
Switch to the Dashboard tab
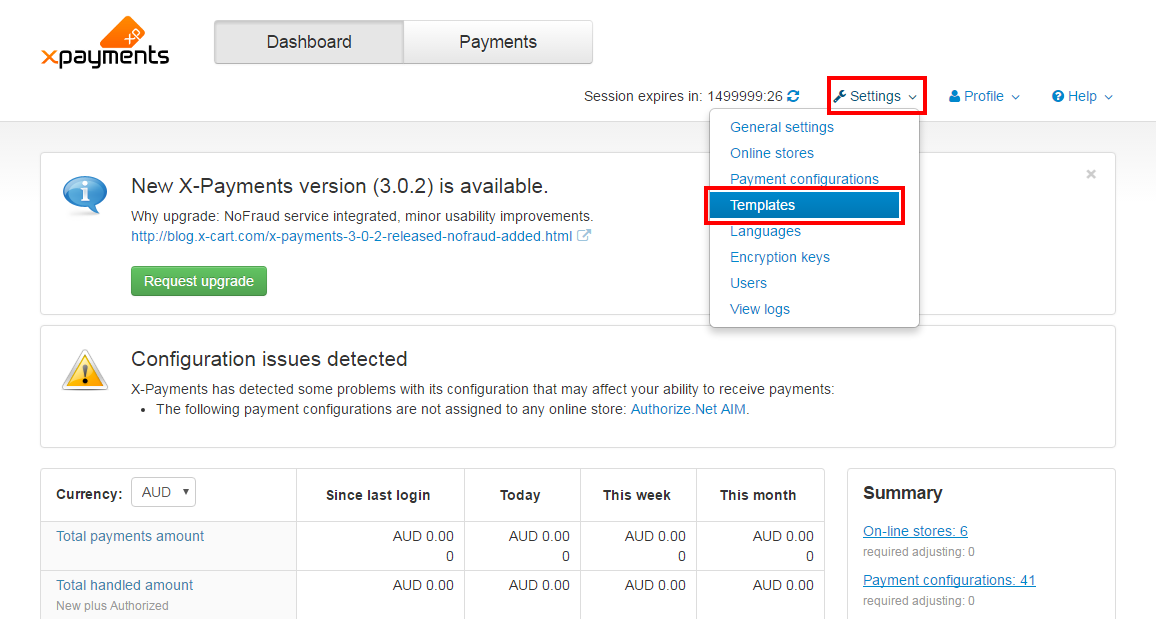pyautogui.click(x=309, y=42)
